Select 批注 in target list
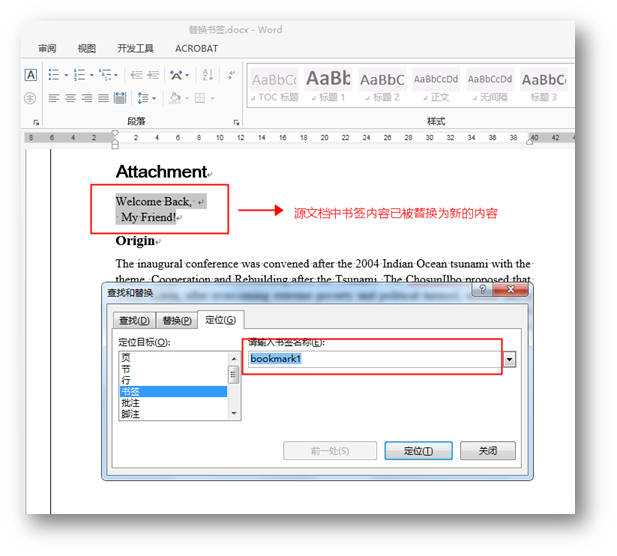This screenshot has height=556, width=617. coord(173,403)
